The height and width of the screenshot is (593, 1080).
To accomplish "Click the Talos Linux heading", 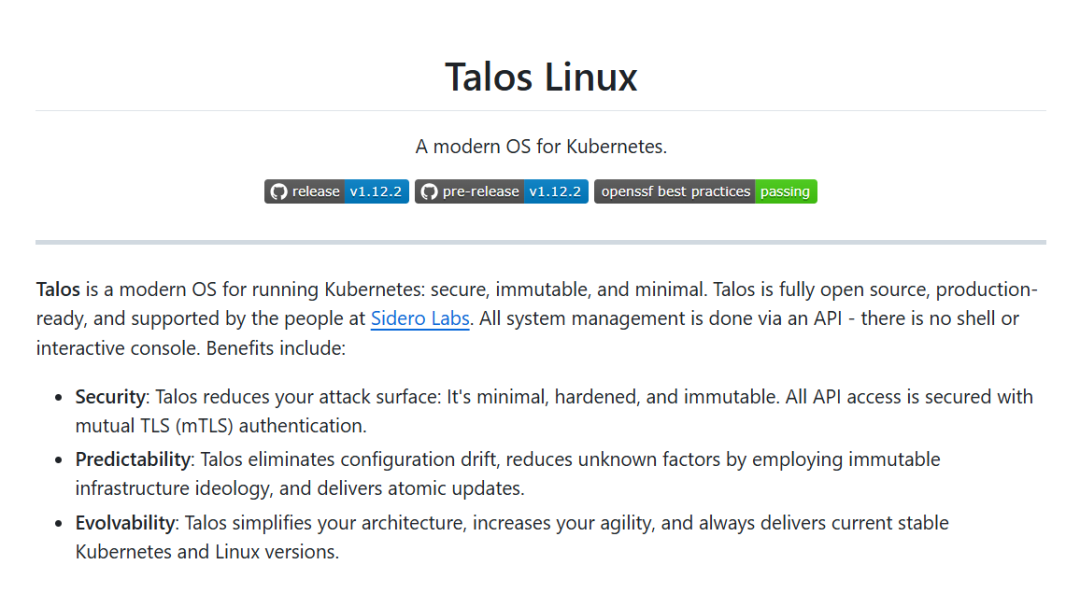I will [541, 76].
